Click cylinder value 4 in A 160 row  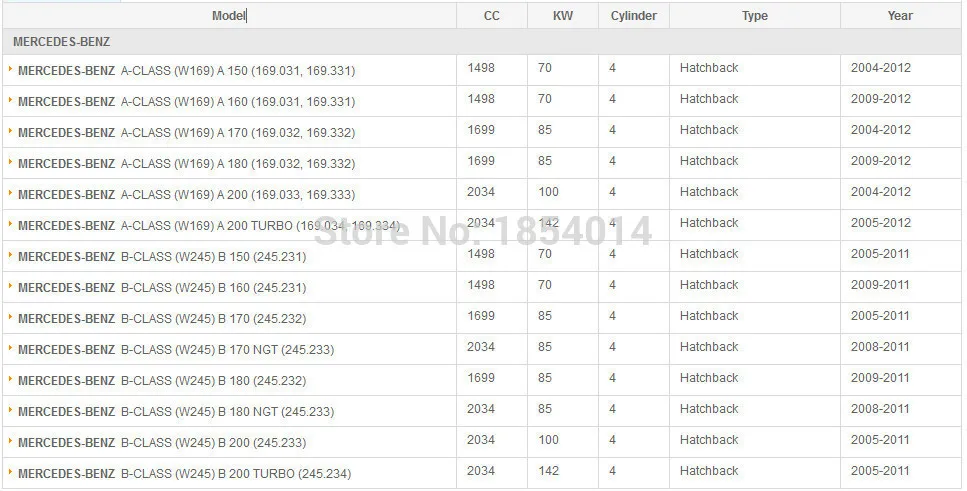tap(612, 99)
